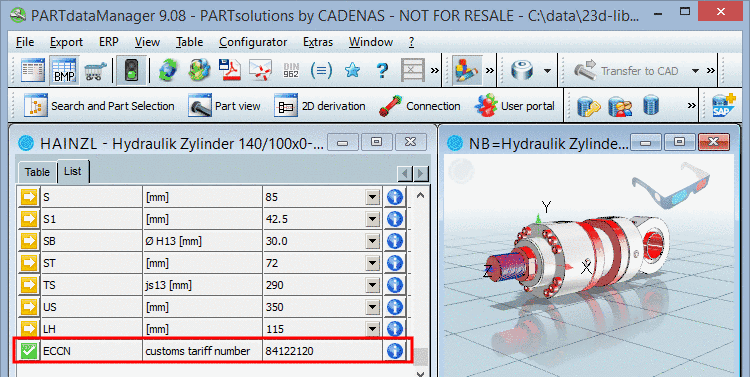
Task: Click info icon in TS row
Action: point(395,285)
